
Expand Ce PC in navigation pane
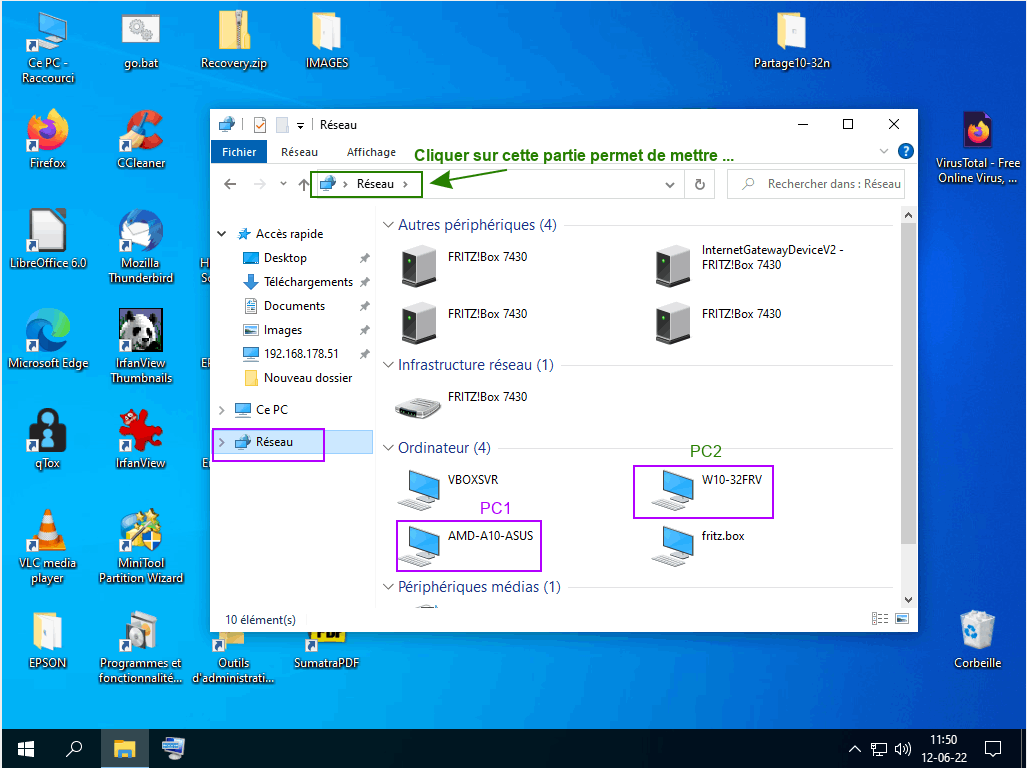(x=221, y=410)
